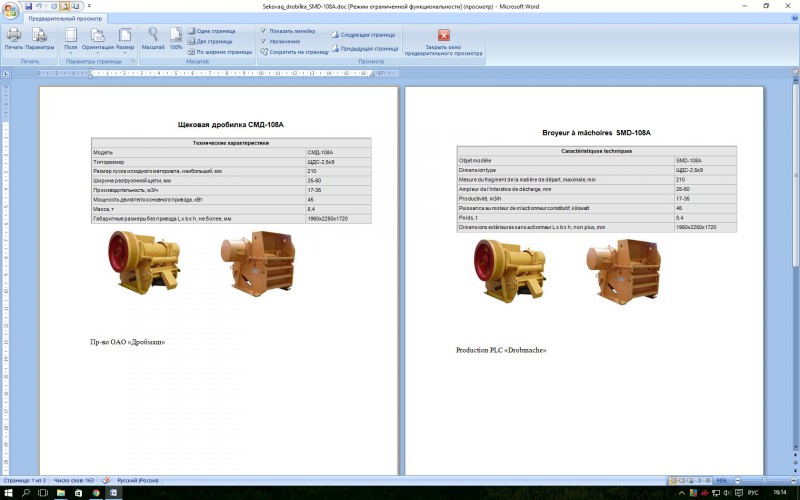Open the Параметры страницы dialog launcher
Image resolution: width=800 pixels, height=500 pixels.
(x=133, y=61)
